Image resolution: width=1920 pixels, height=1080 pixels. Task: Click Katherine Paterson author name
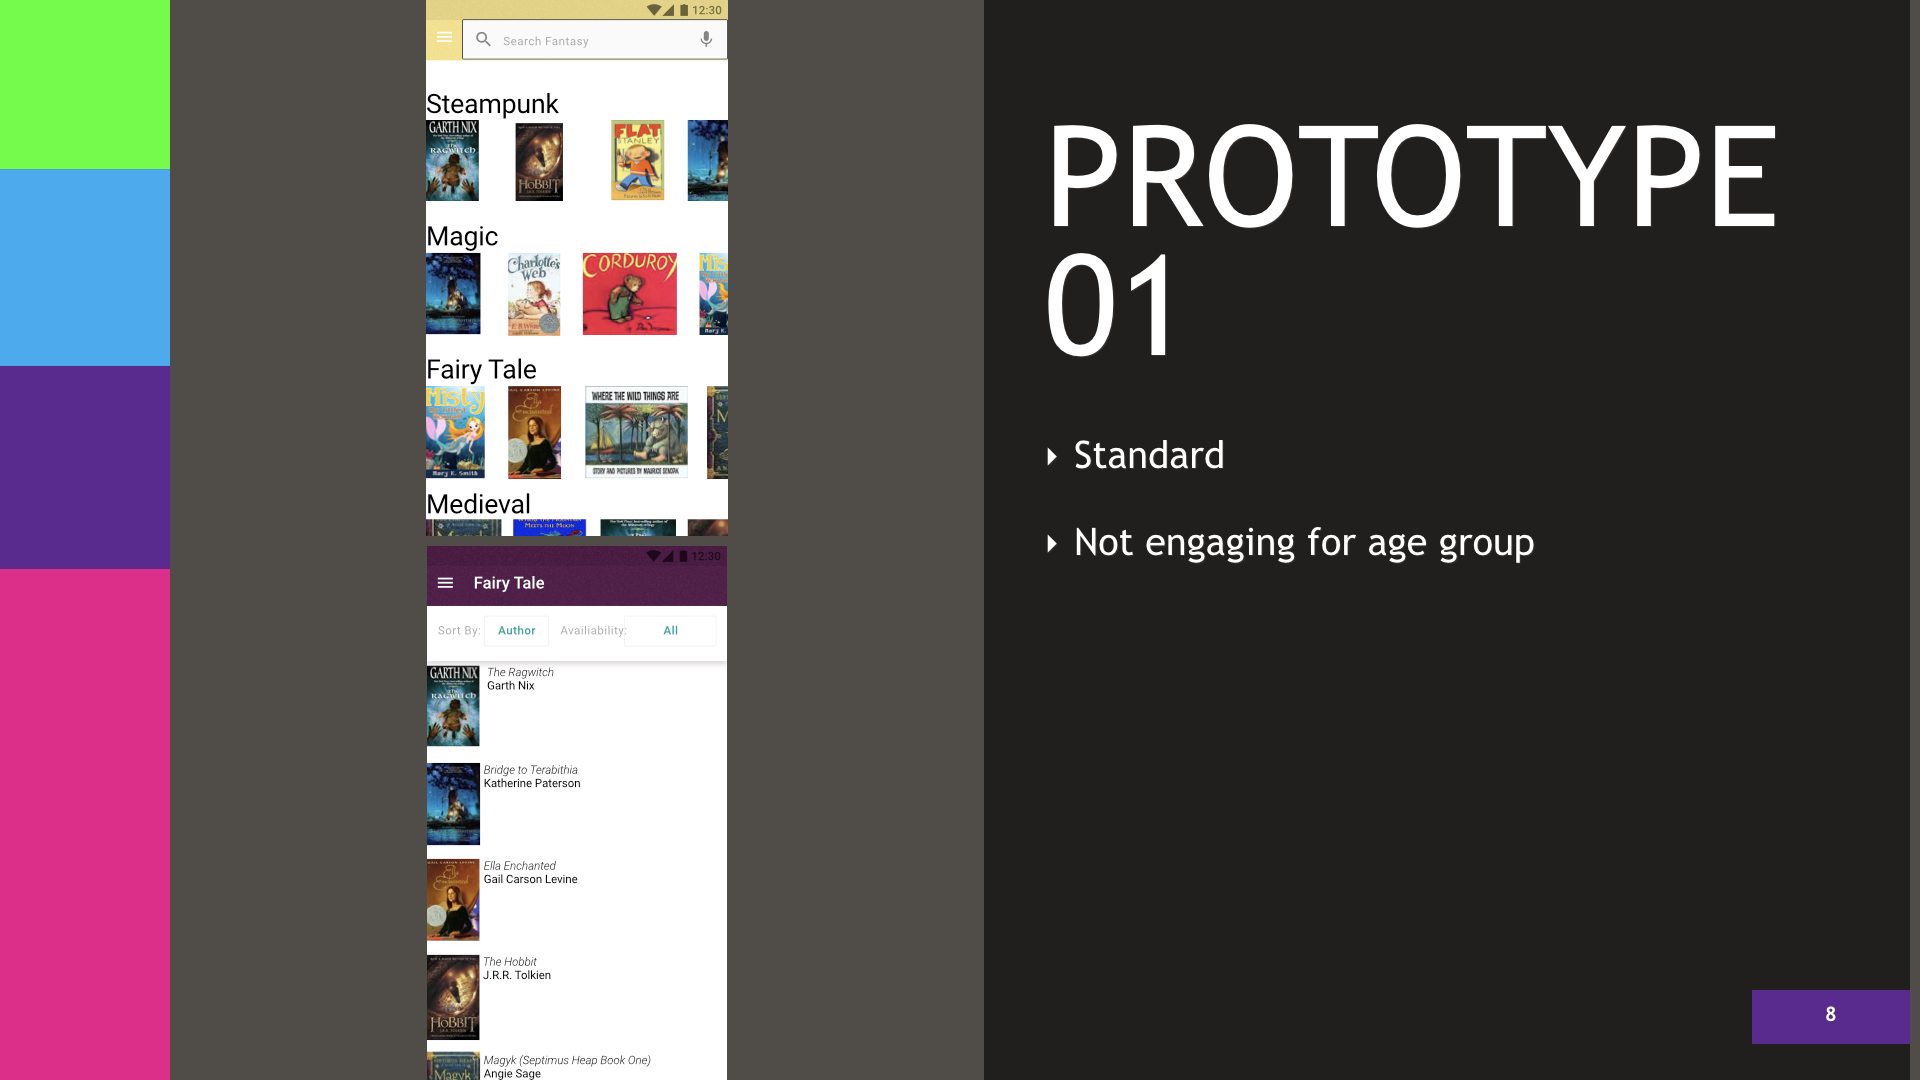pyautogui.click(x=532, y=784)
